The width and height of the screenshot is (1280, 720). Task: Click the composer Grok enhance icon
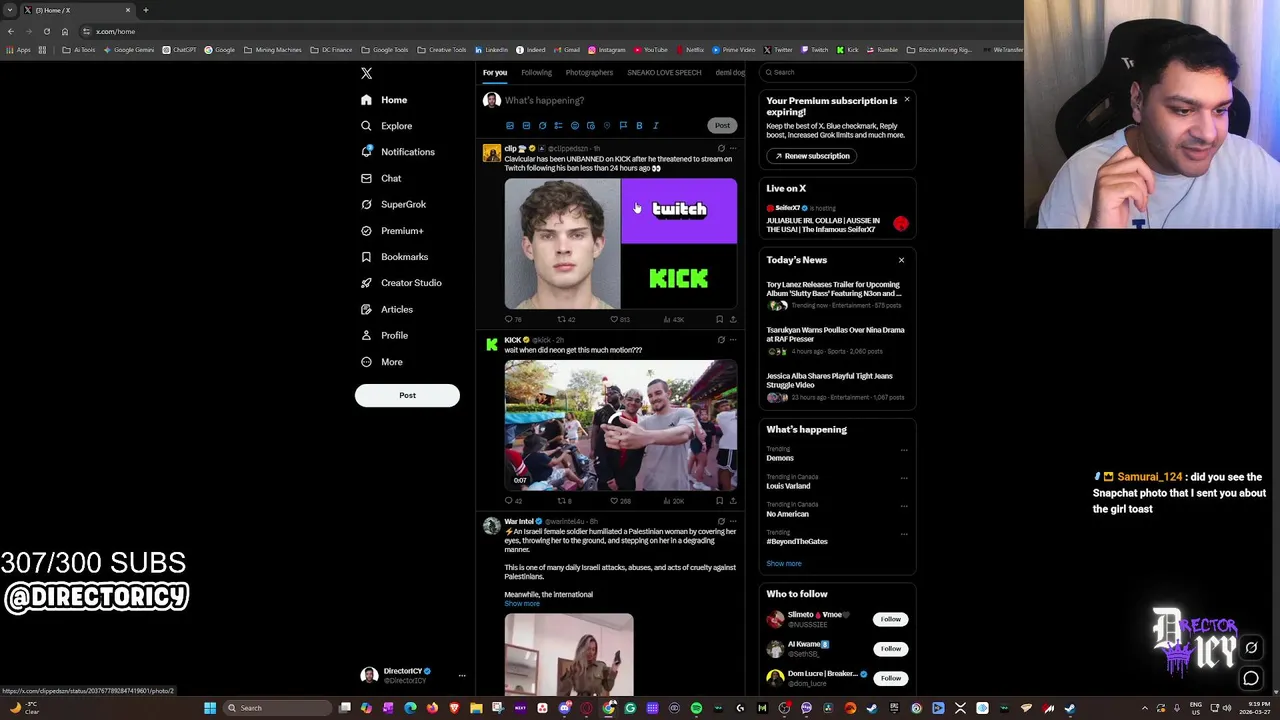pos(542,126)
